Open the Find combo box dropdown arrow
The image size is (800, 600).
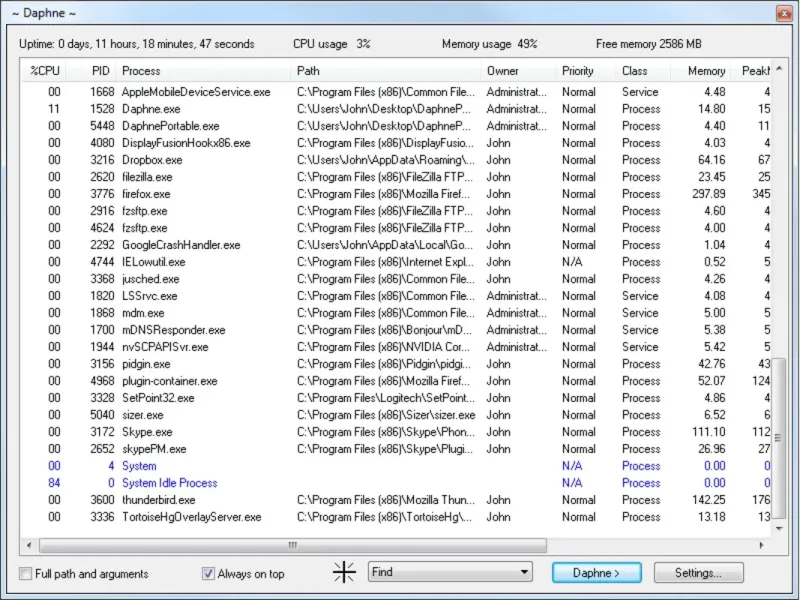[524, 572]
